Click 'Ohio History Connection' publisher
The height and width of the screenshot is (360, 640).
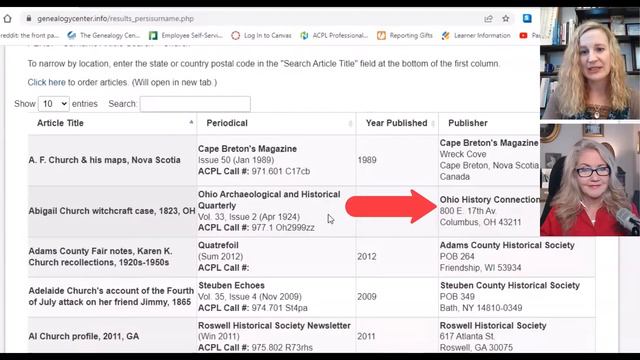pyautogui.click(x=490, y=200)
